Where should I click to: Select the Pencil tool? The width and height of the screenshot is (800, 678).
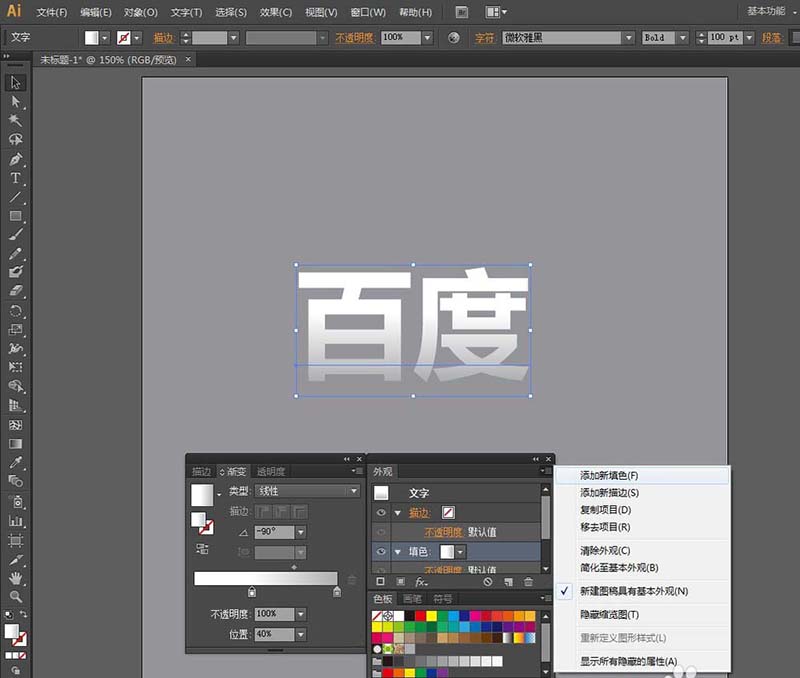click(x=15, y=254)
